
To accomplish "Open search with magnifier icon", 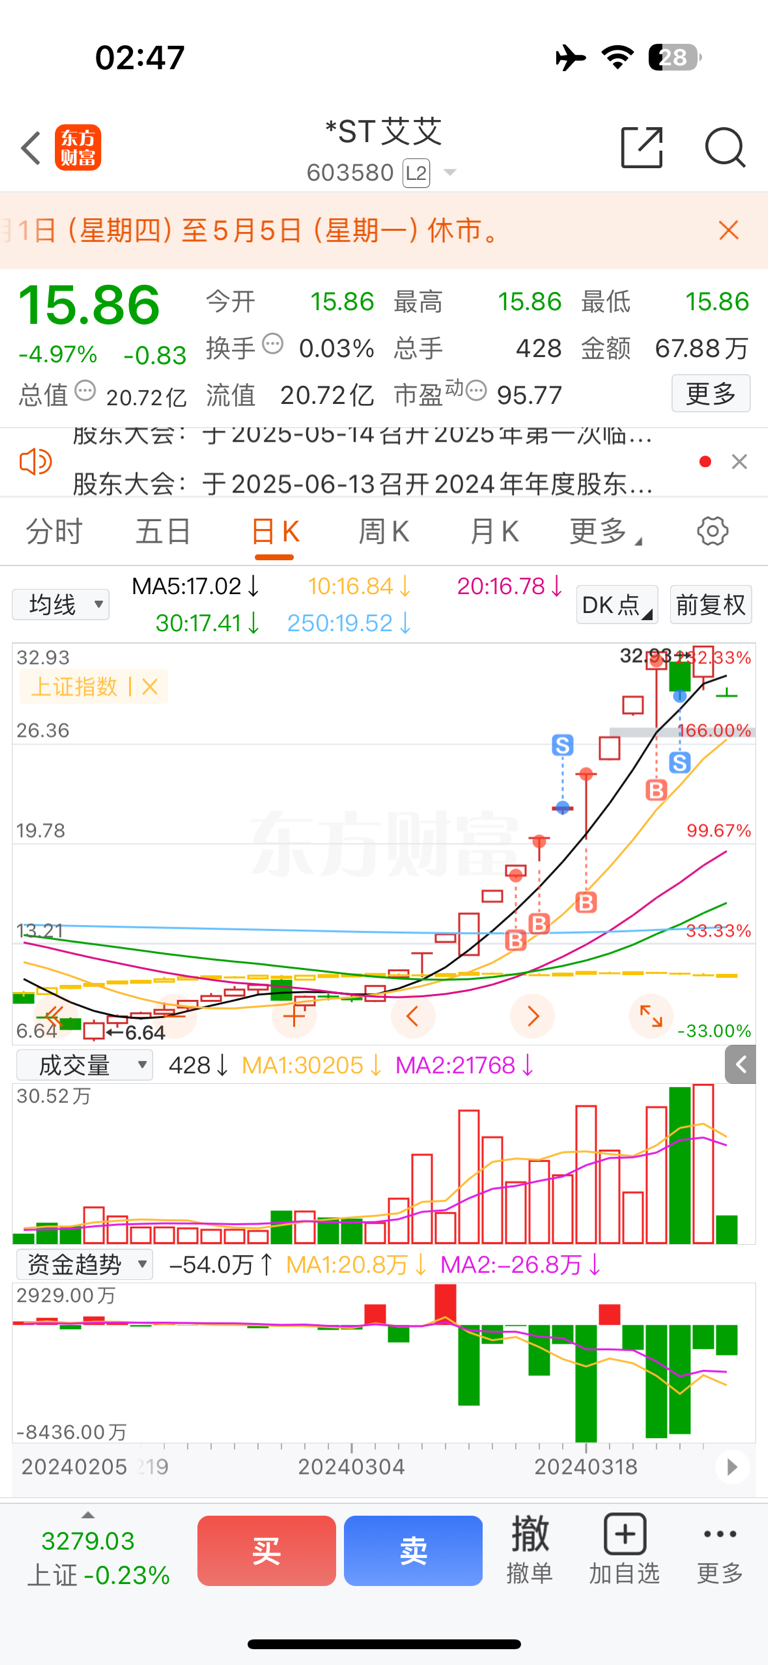I will (725, 147).
